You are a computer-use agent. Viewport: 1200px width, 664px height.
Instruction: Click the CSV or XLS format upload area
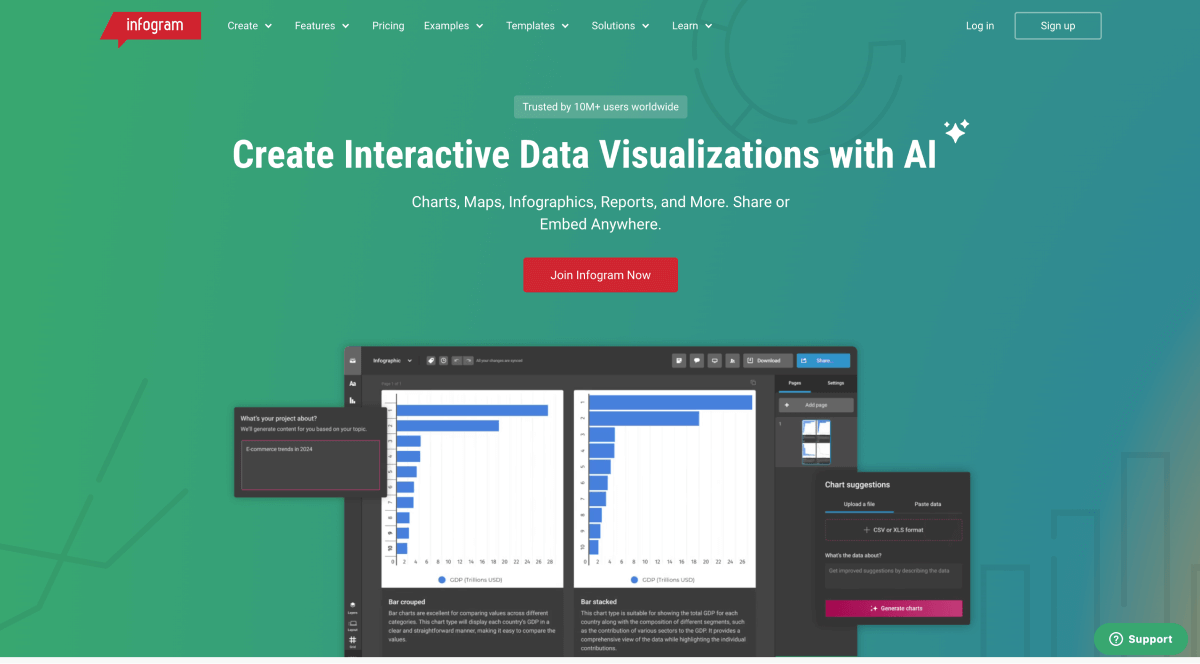click(894, 529)
